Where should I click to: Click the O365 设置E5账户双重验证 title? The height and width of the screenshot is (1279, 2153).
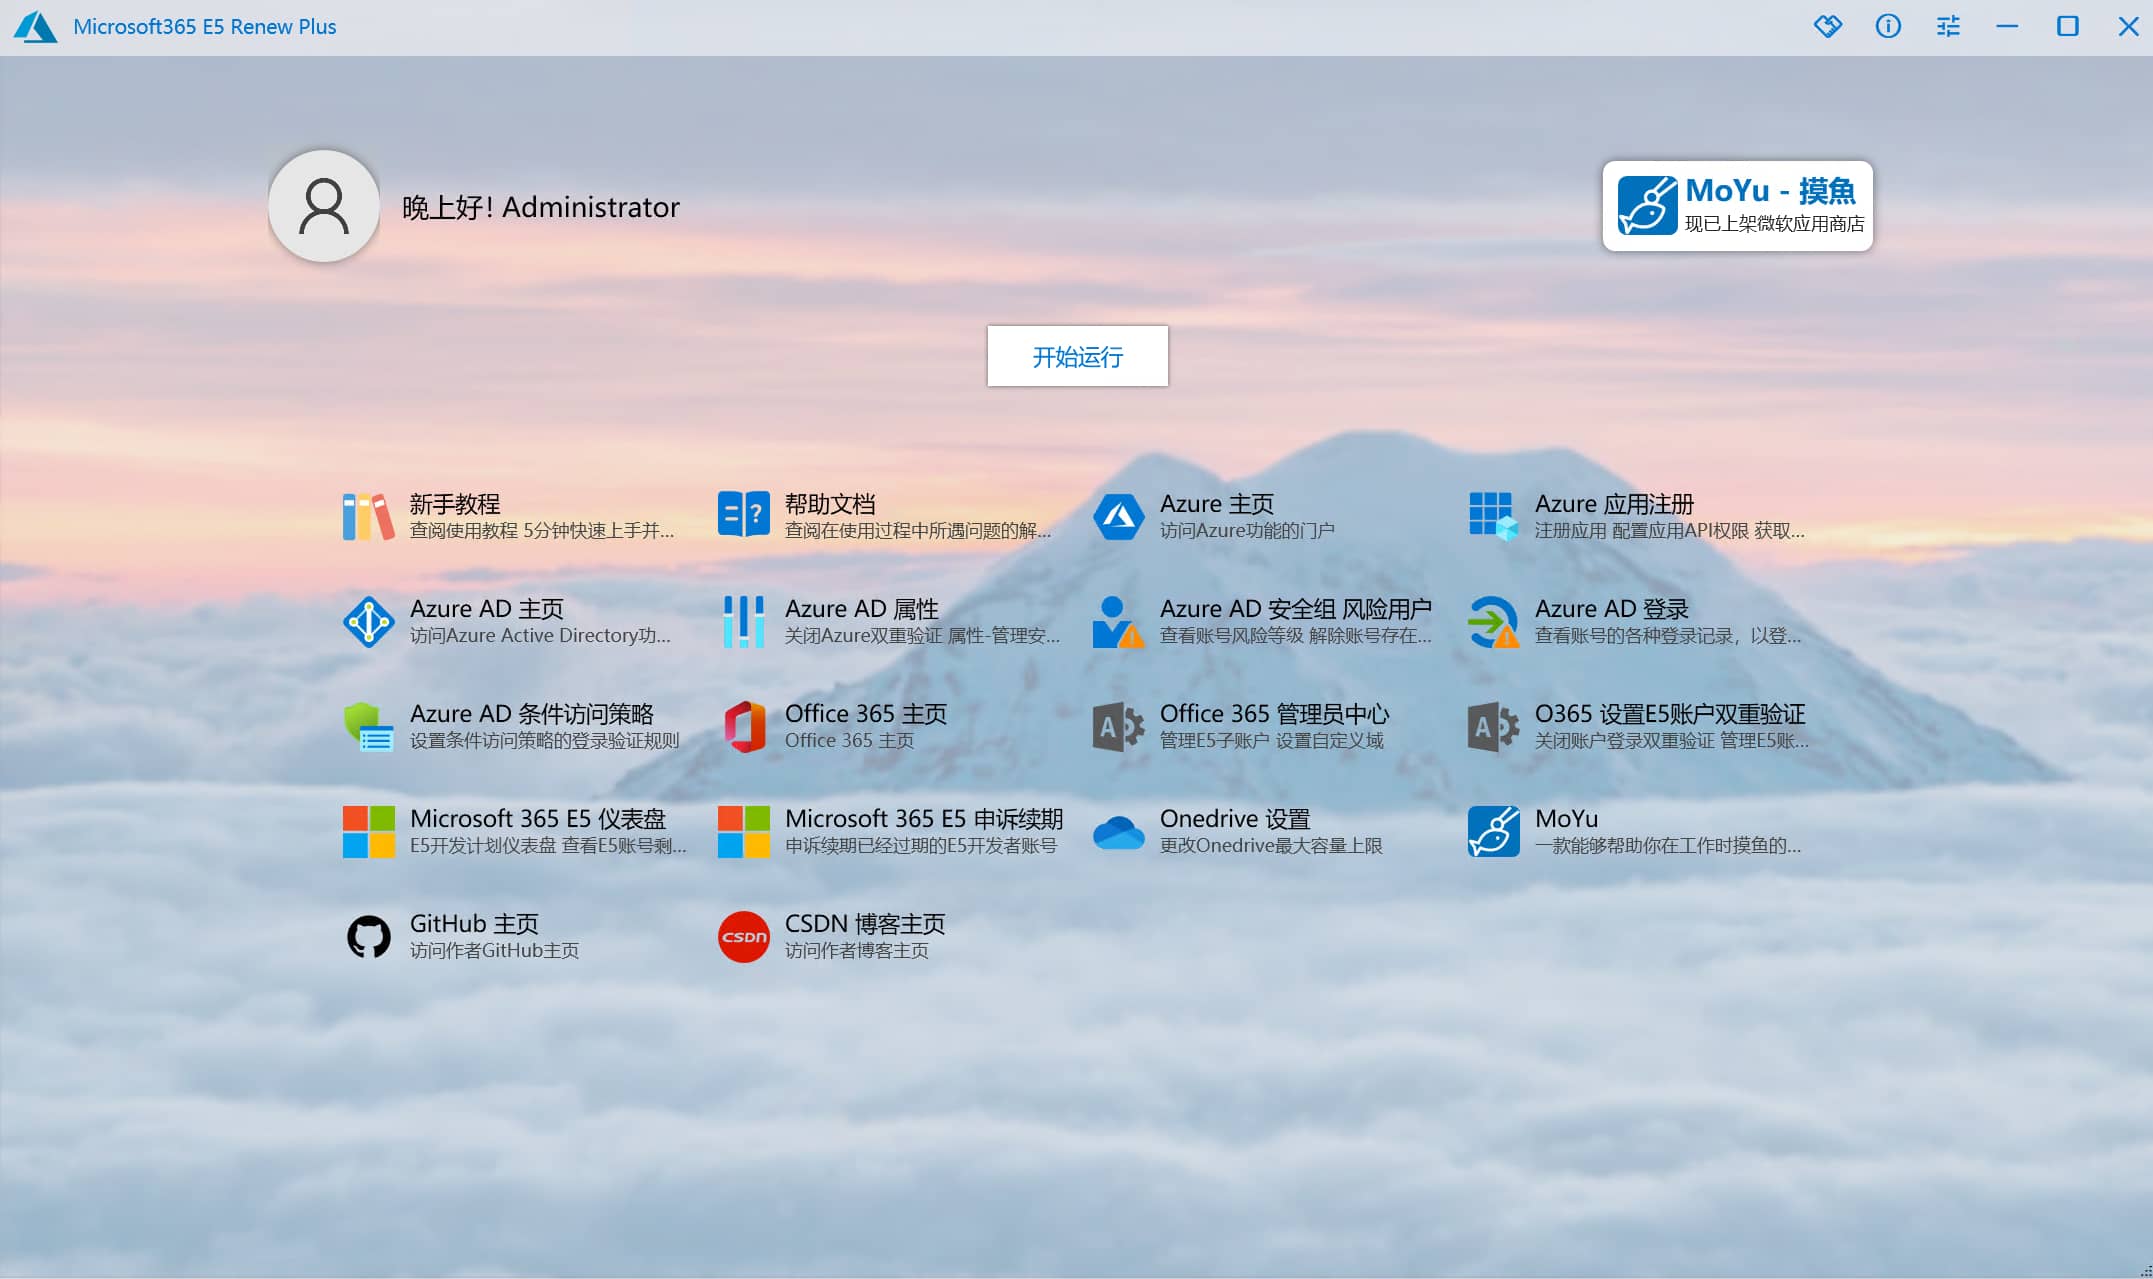(x=1670, y=714)
